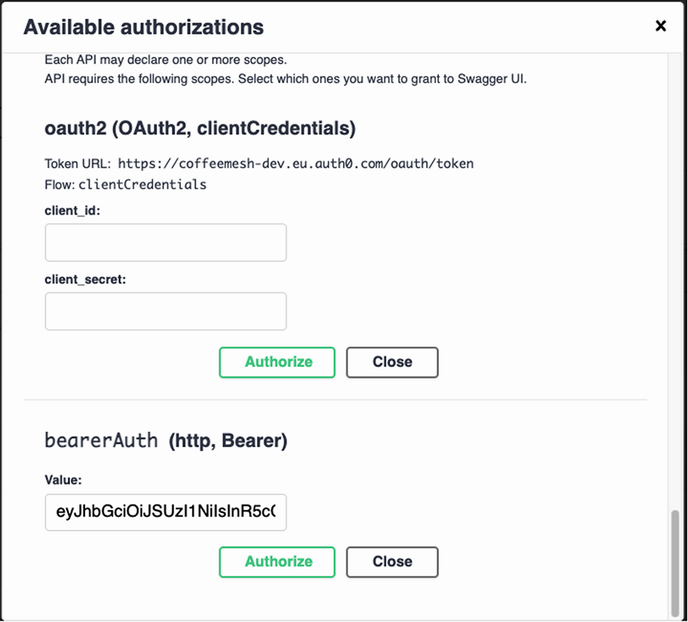Click the client_id input field
The height and width of the screenshot is (622, 688).
(166, 243)
